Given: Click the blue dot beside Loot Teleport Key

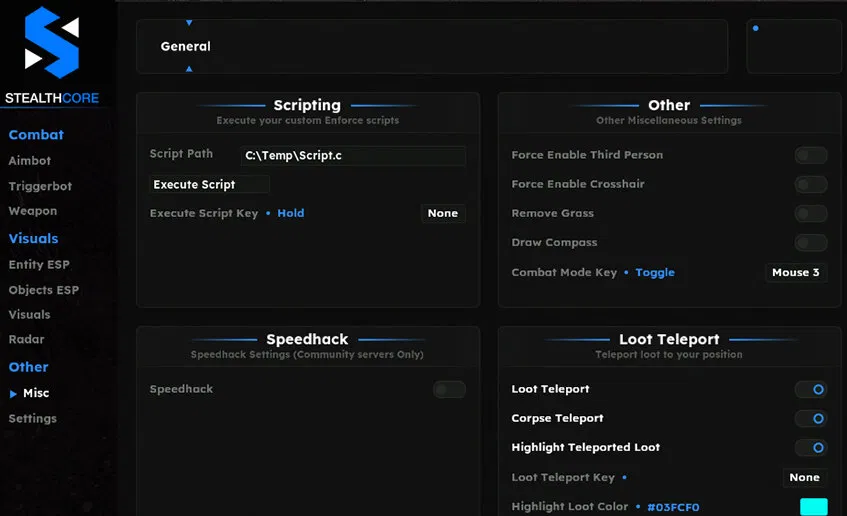Looking at the screenshot, I should point(625,478).
